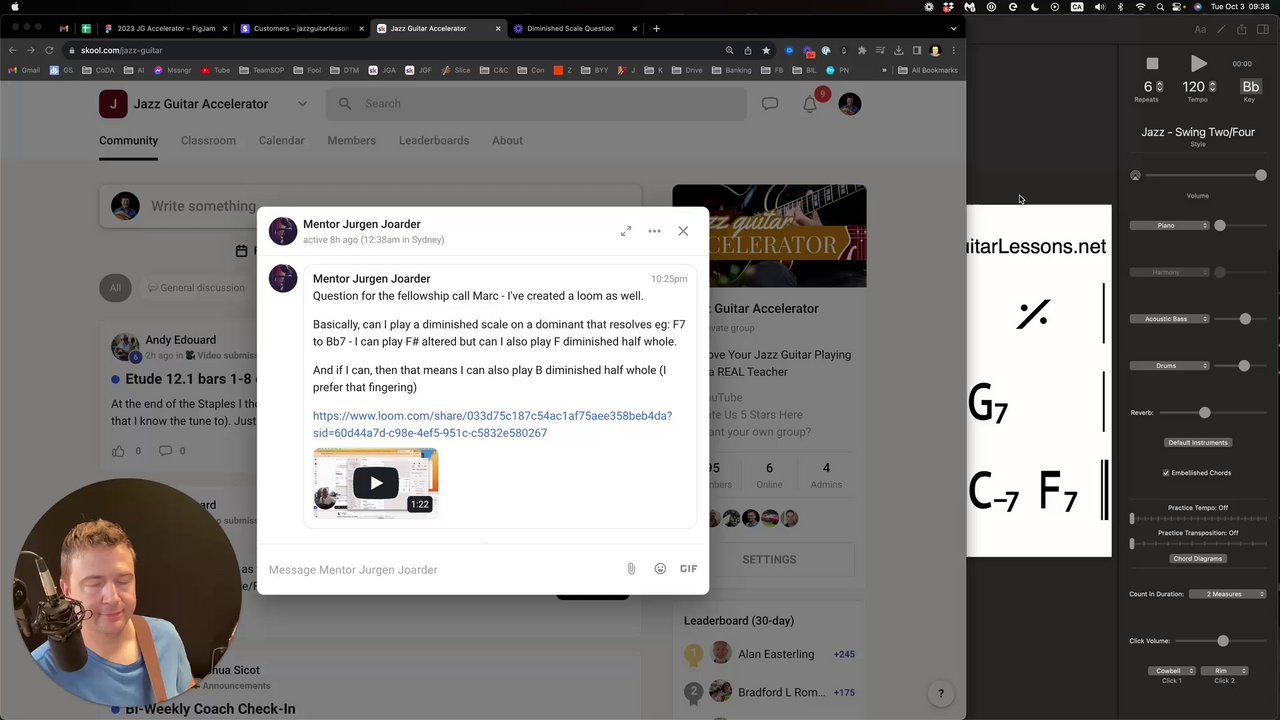1280x720 pixels.
Task: Open the Chord Diagrams button
Action: click(x=1197, y=559)
